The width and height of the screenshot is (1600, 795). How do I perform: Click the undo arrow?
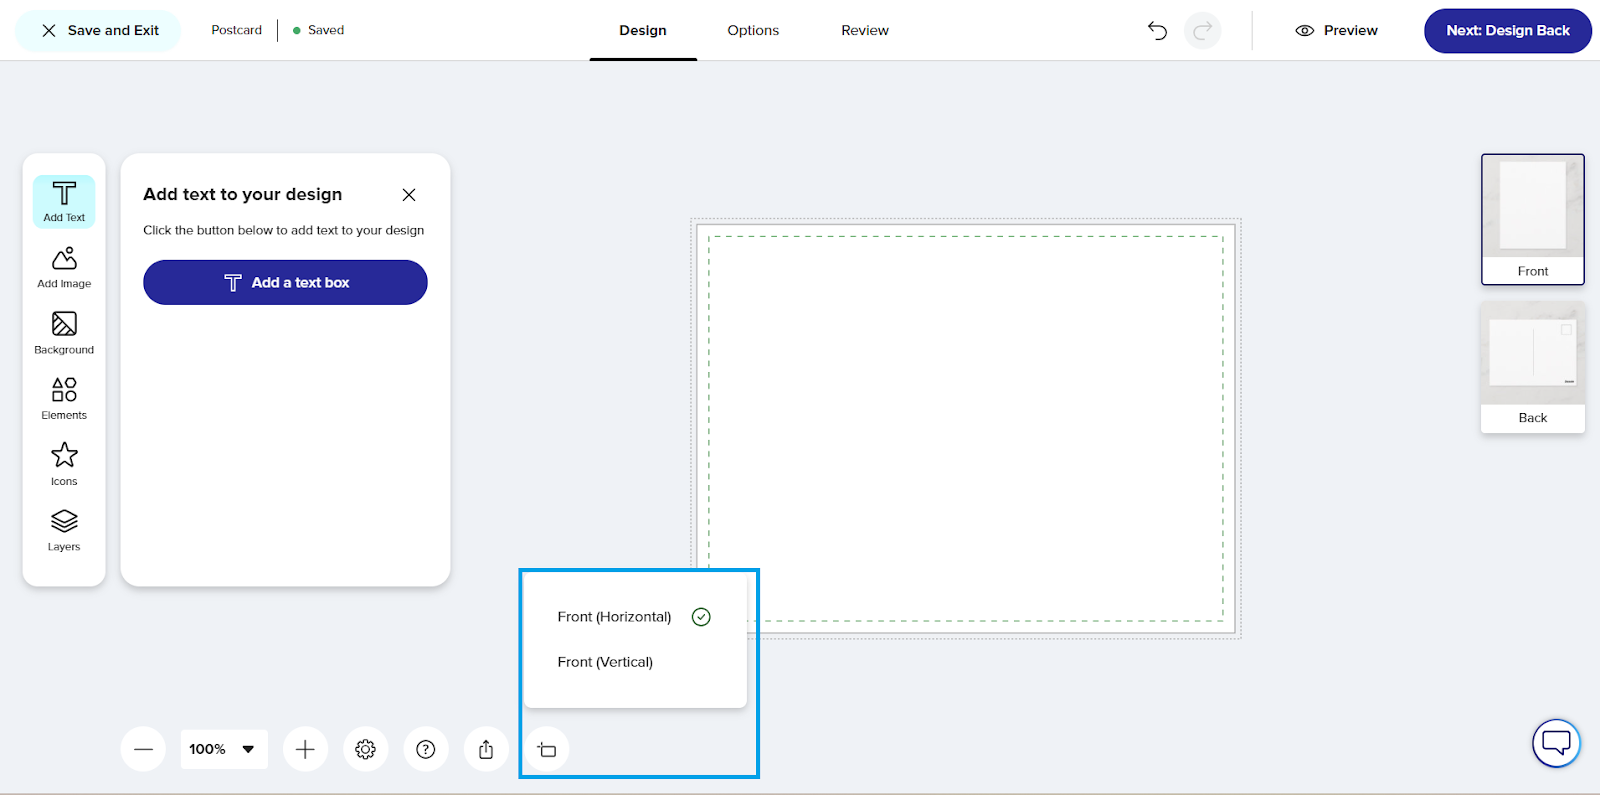click(x=1157, y=31)
